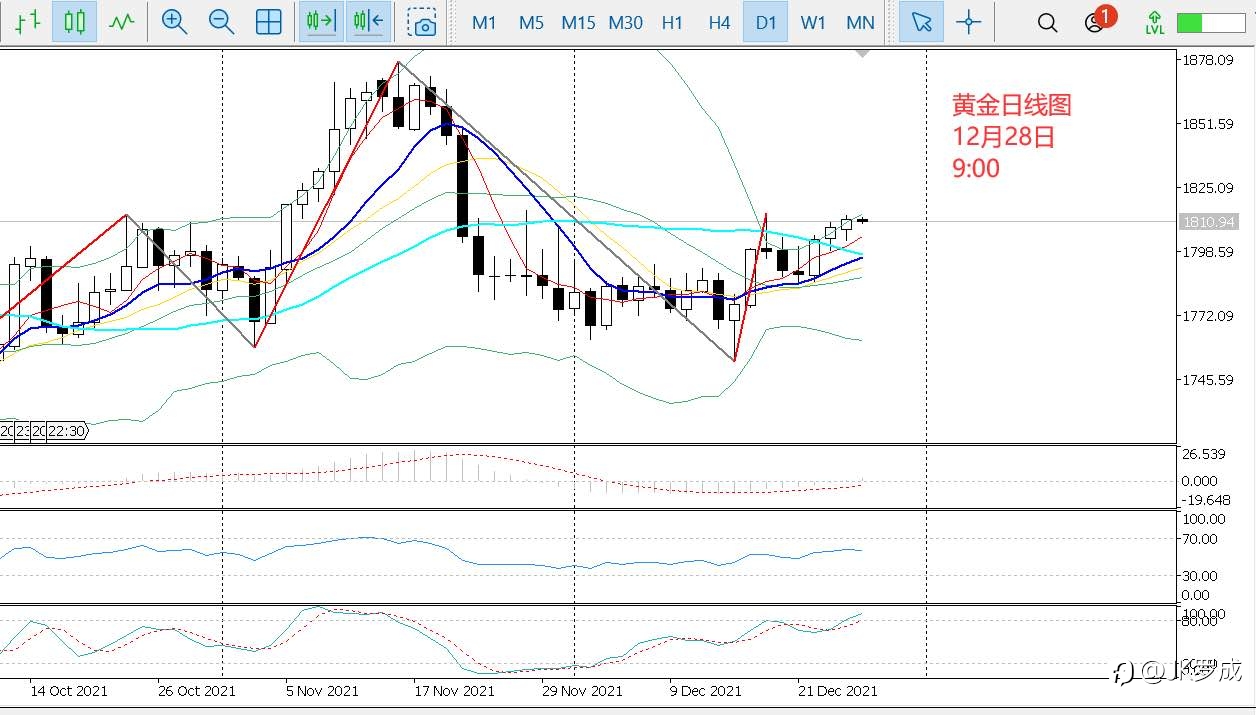Zoom out of the chart

[221, 21]
